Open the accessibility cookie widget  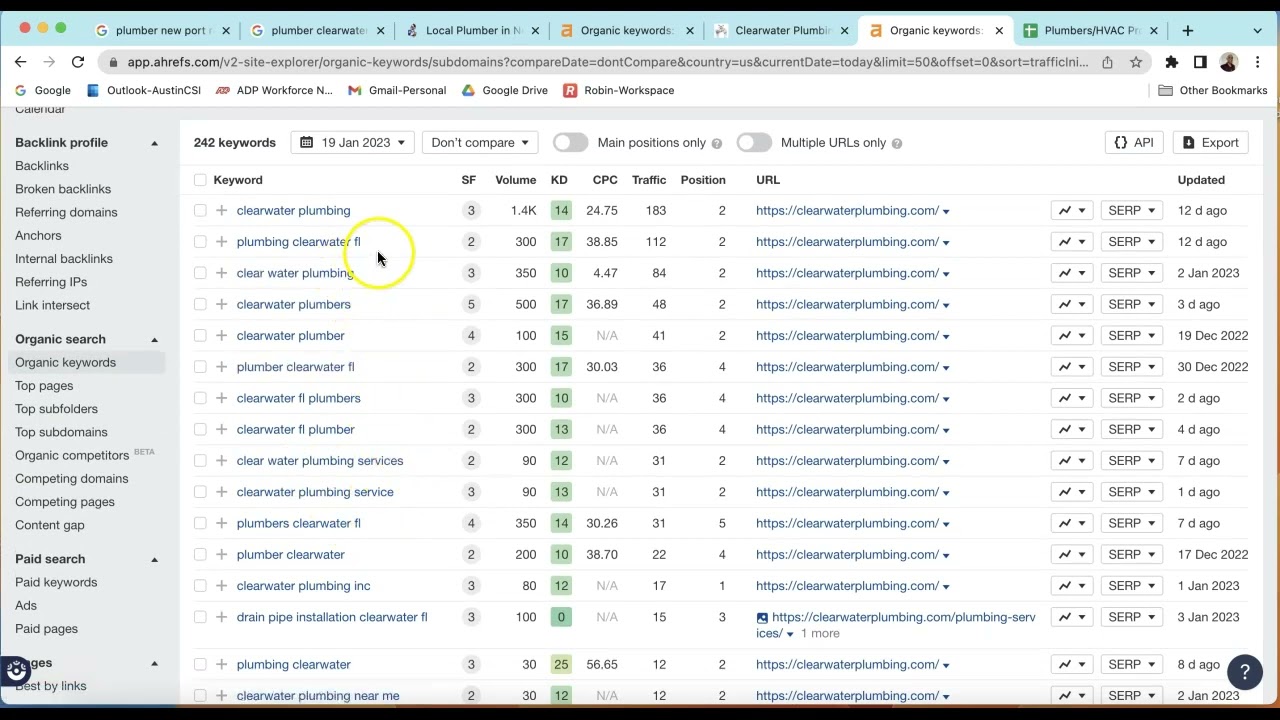pyautogui.click(x=16, y=670)
